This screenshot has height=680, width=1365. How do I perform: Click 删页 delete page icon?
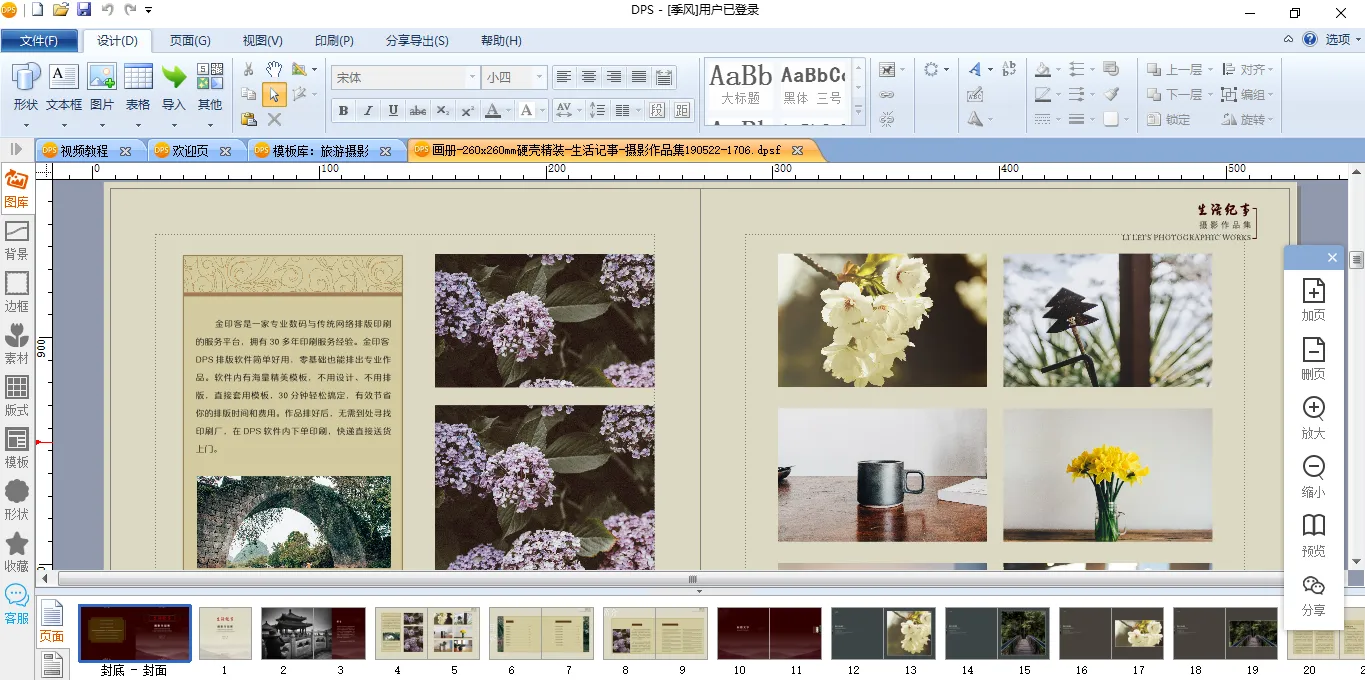[1313, 358]
